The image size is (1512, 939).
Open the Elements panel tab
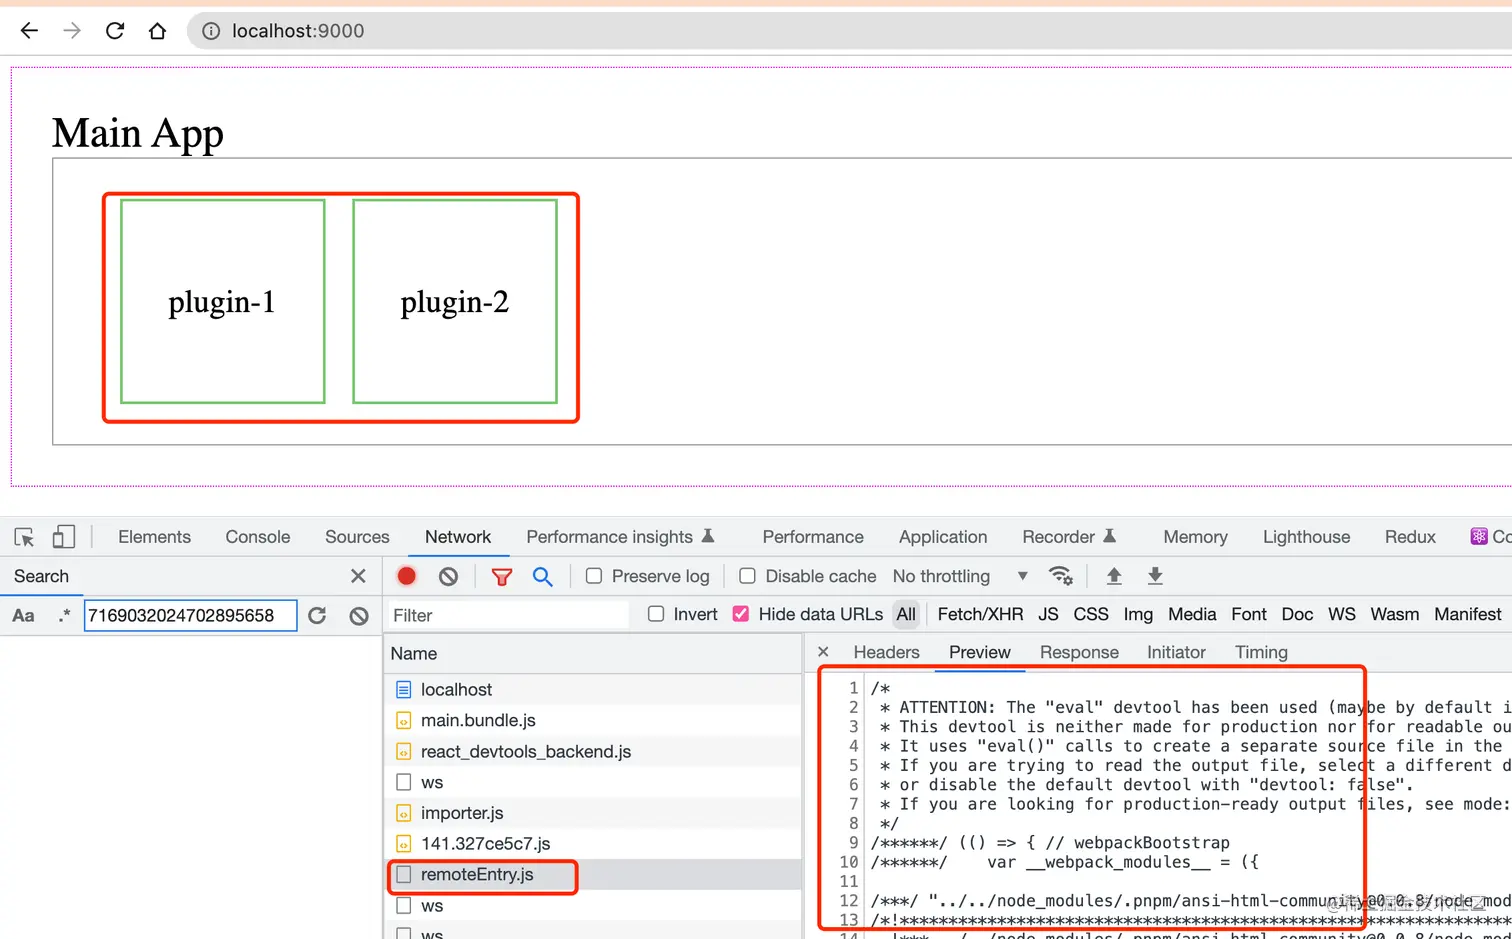point(154,537)
